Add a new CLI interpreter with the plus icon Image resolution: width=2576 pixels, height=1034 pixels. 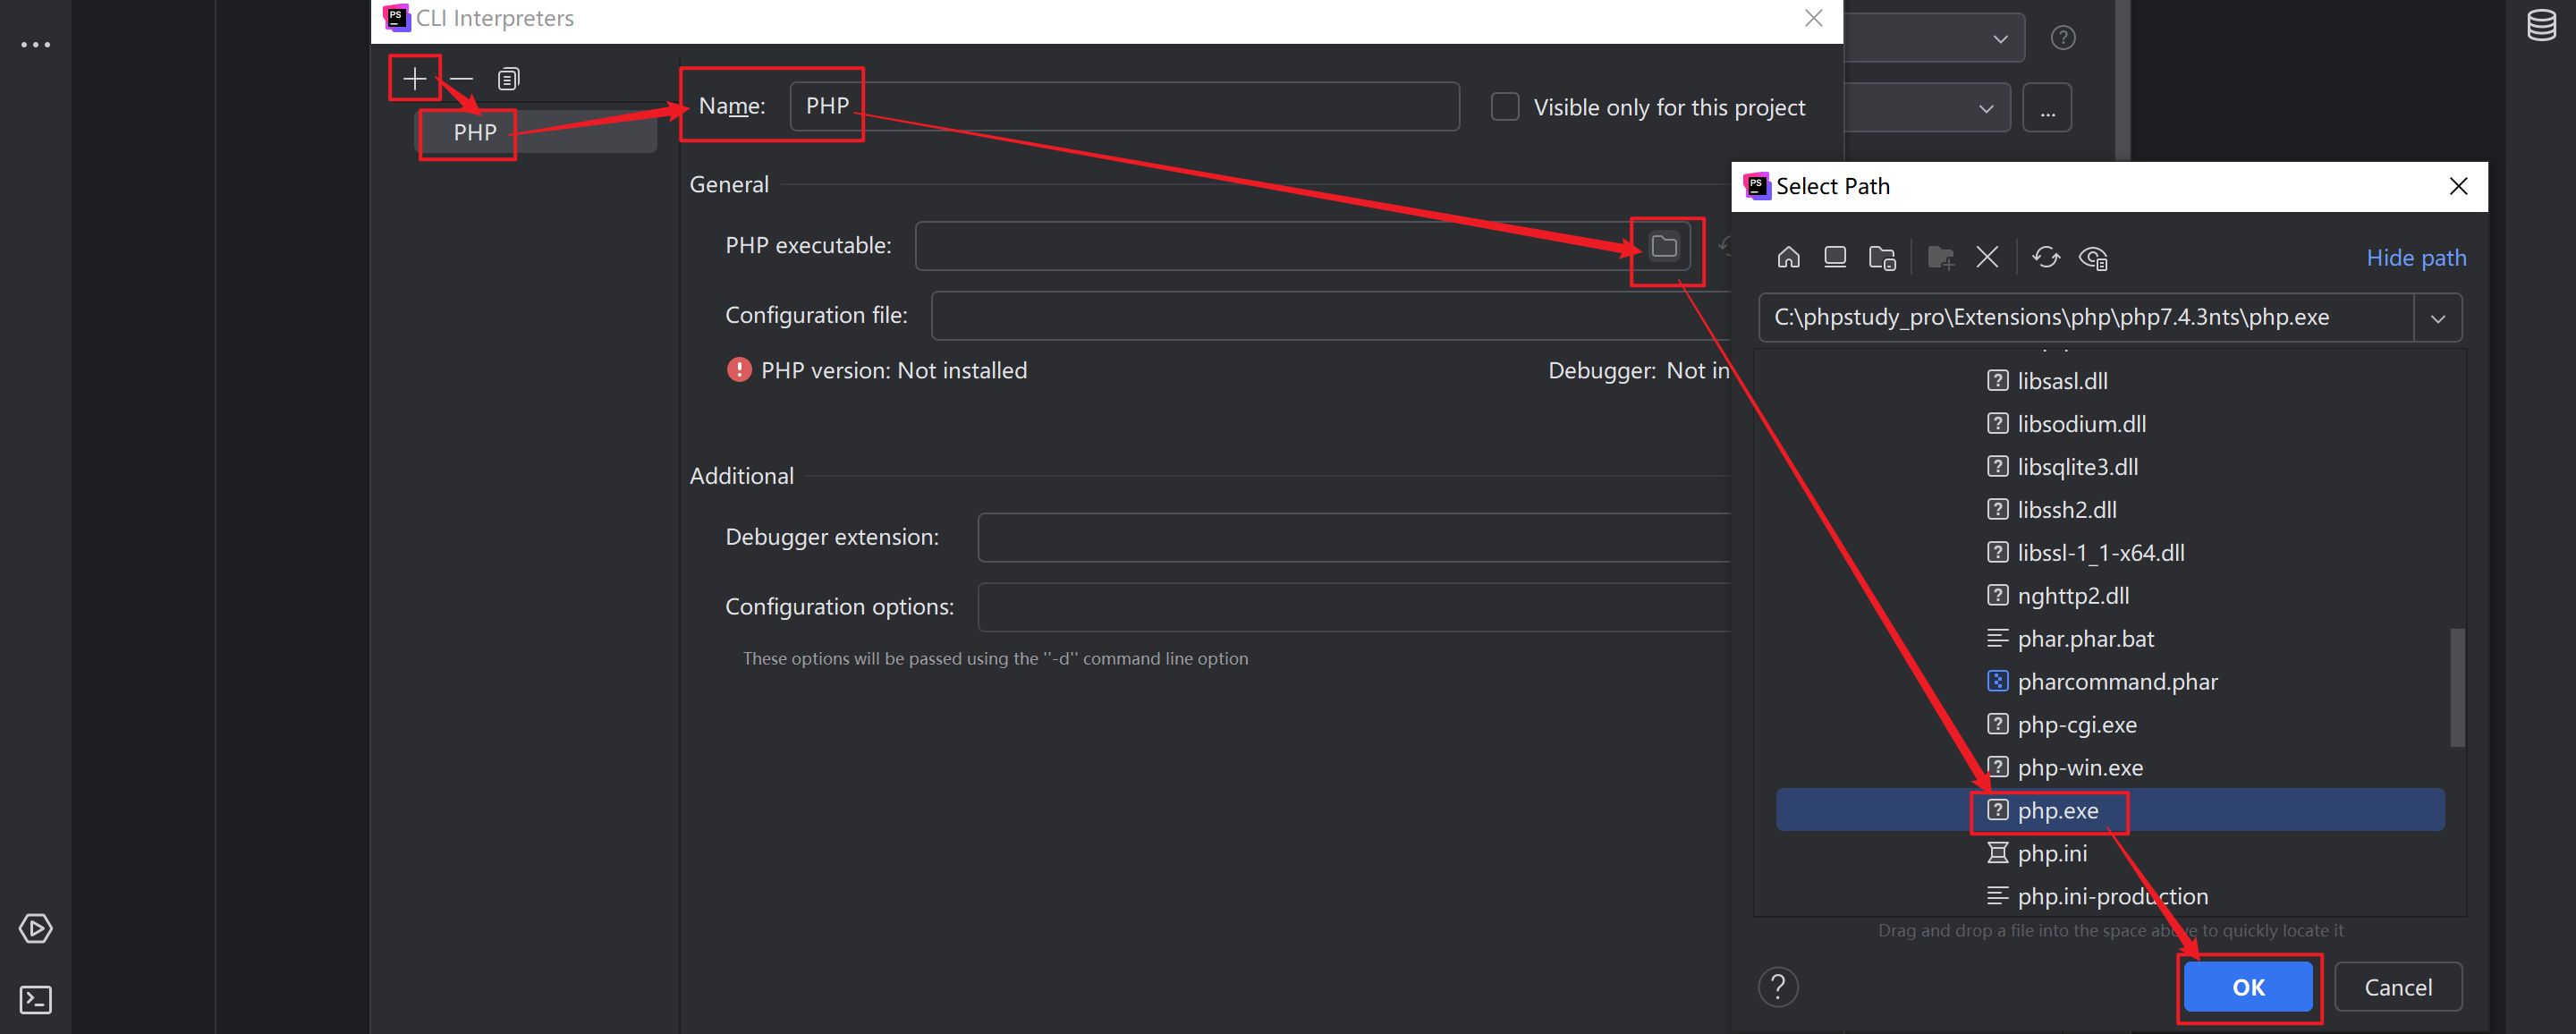click(414, 78)
